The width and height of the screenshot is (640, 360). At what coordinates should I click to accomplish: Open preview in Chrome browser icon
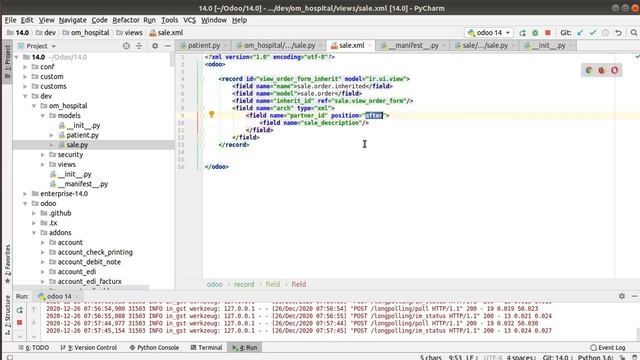pyautogui.click(x=589, y=70)
